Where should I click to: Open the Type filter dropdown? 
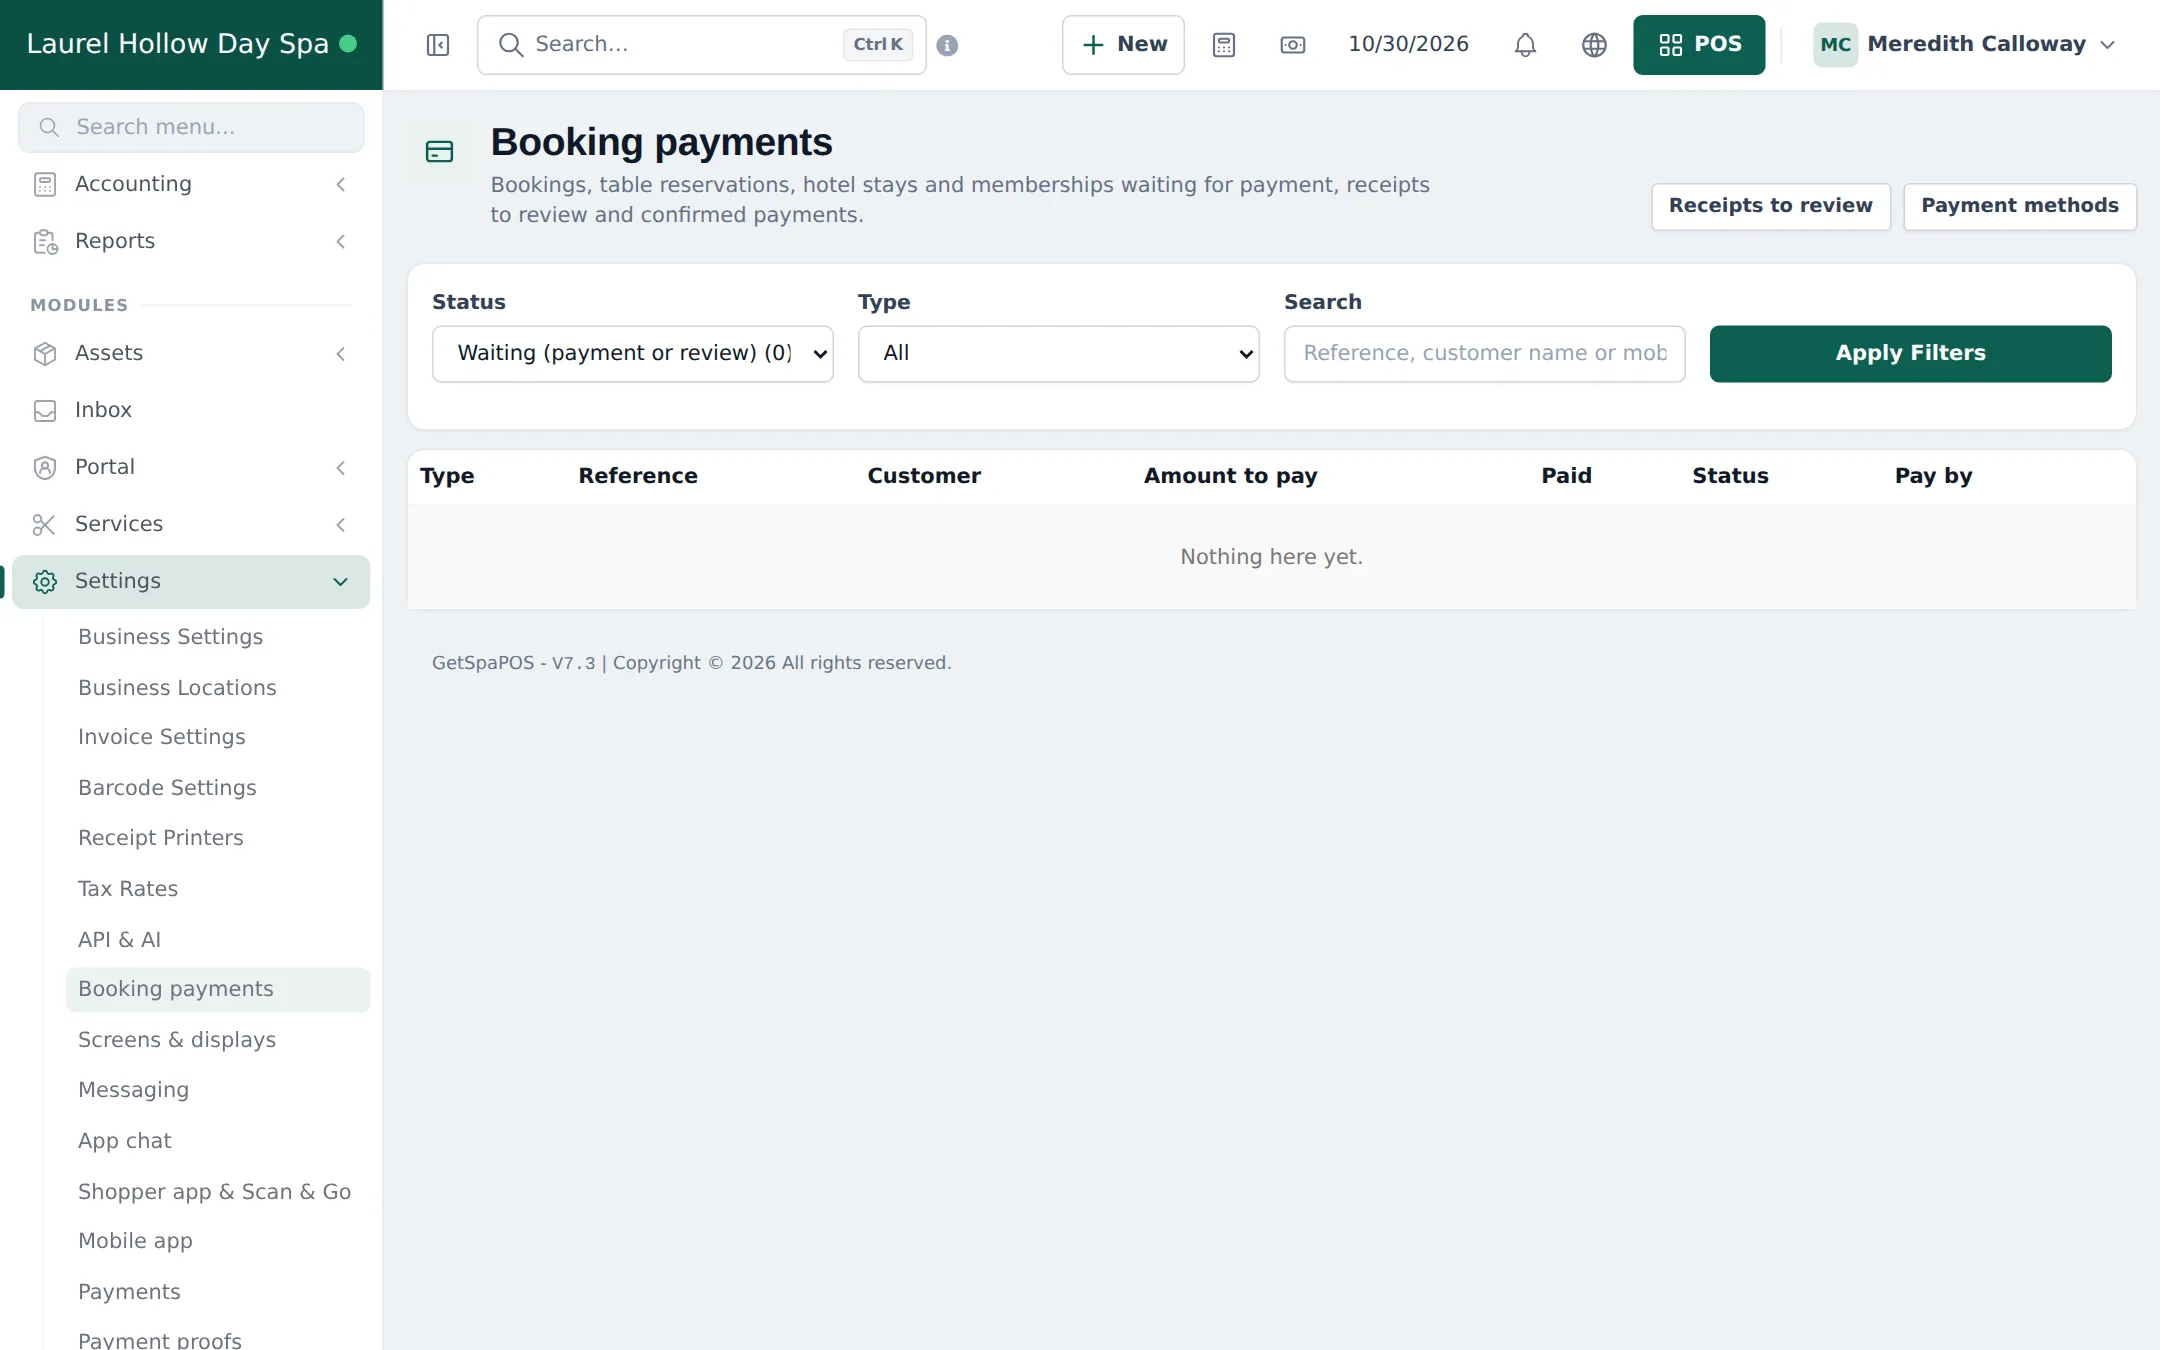(1058, 353)
